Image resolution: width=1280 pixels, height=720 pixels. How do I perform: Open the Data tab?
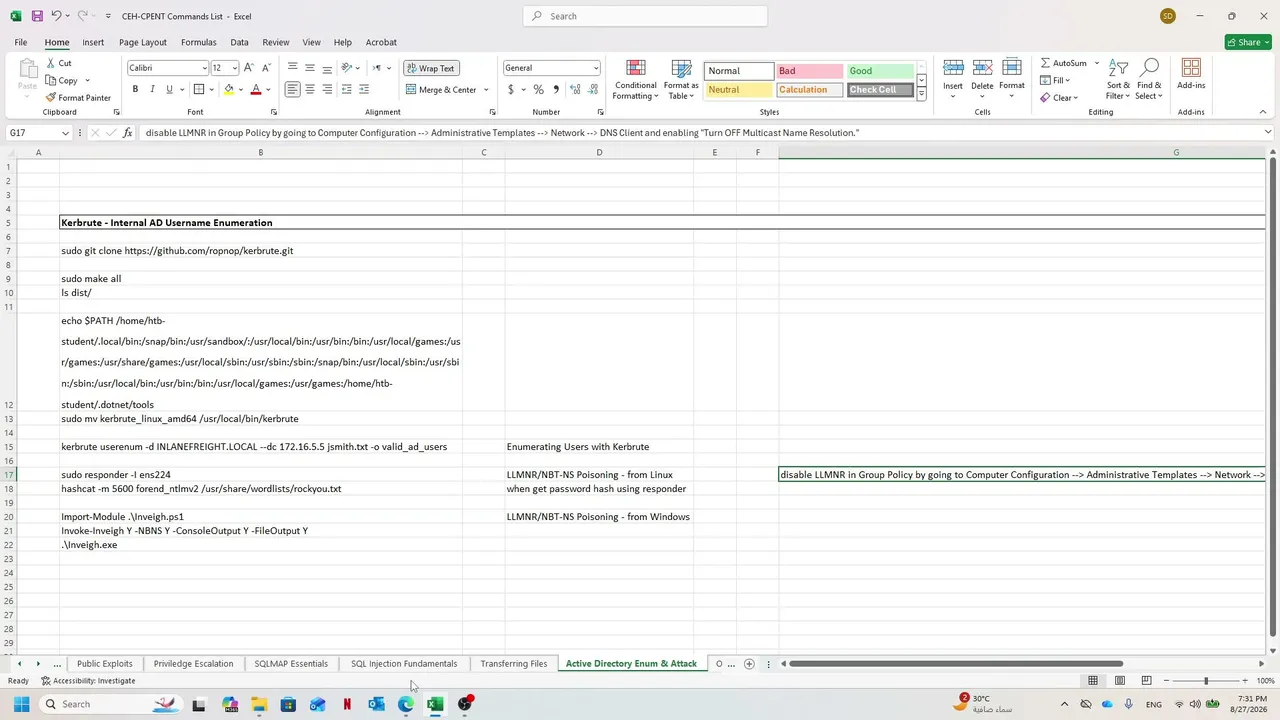[x=239, y=42]
